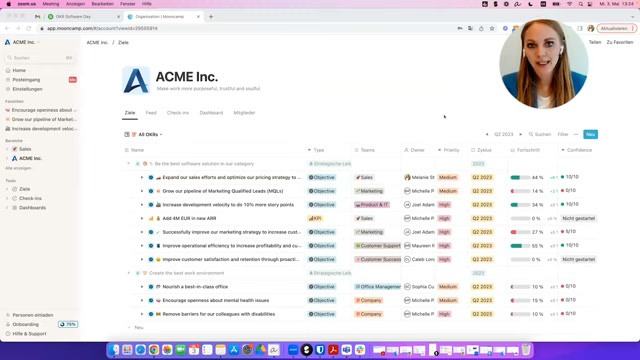Expand Expand our sales efforts objective row

point(142,178)
